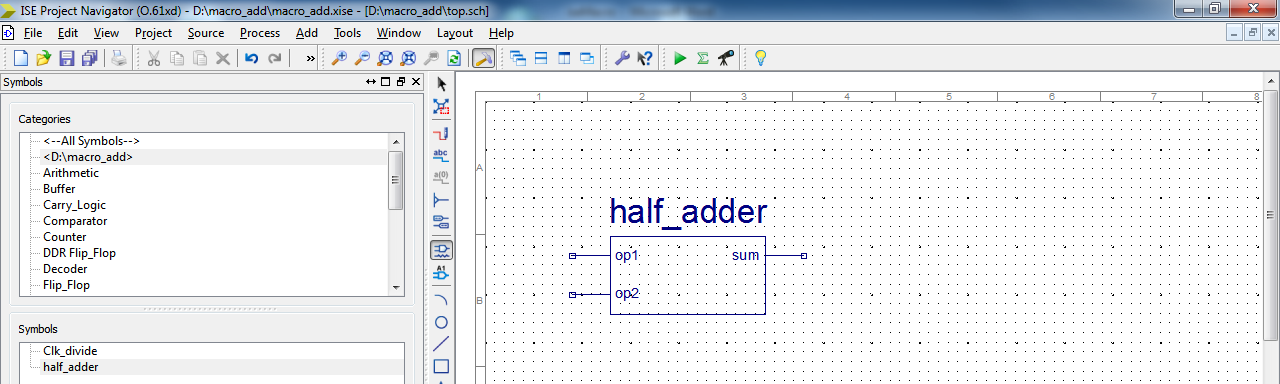Select the Arithmetic category

tap(71, 173)
